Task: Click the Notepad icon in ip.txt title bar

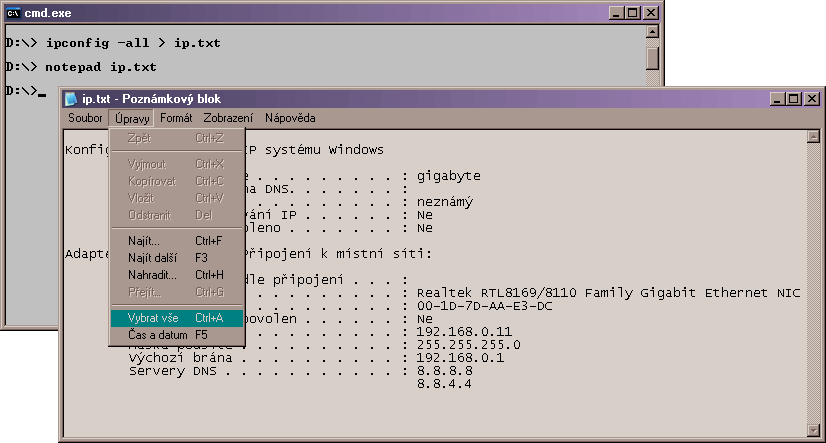Action: [71, 99]
